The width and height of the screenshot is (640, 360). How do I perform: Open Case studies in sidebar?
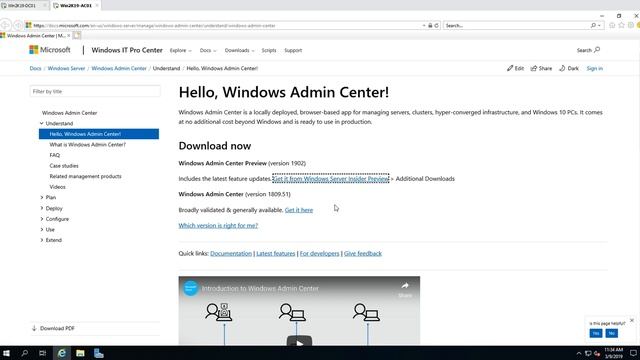click(64, 166)
